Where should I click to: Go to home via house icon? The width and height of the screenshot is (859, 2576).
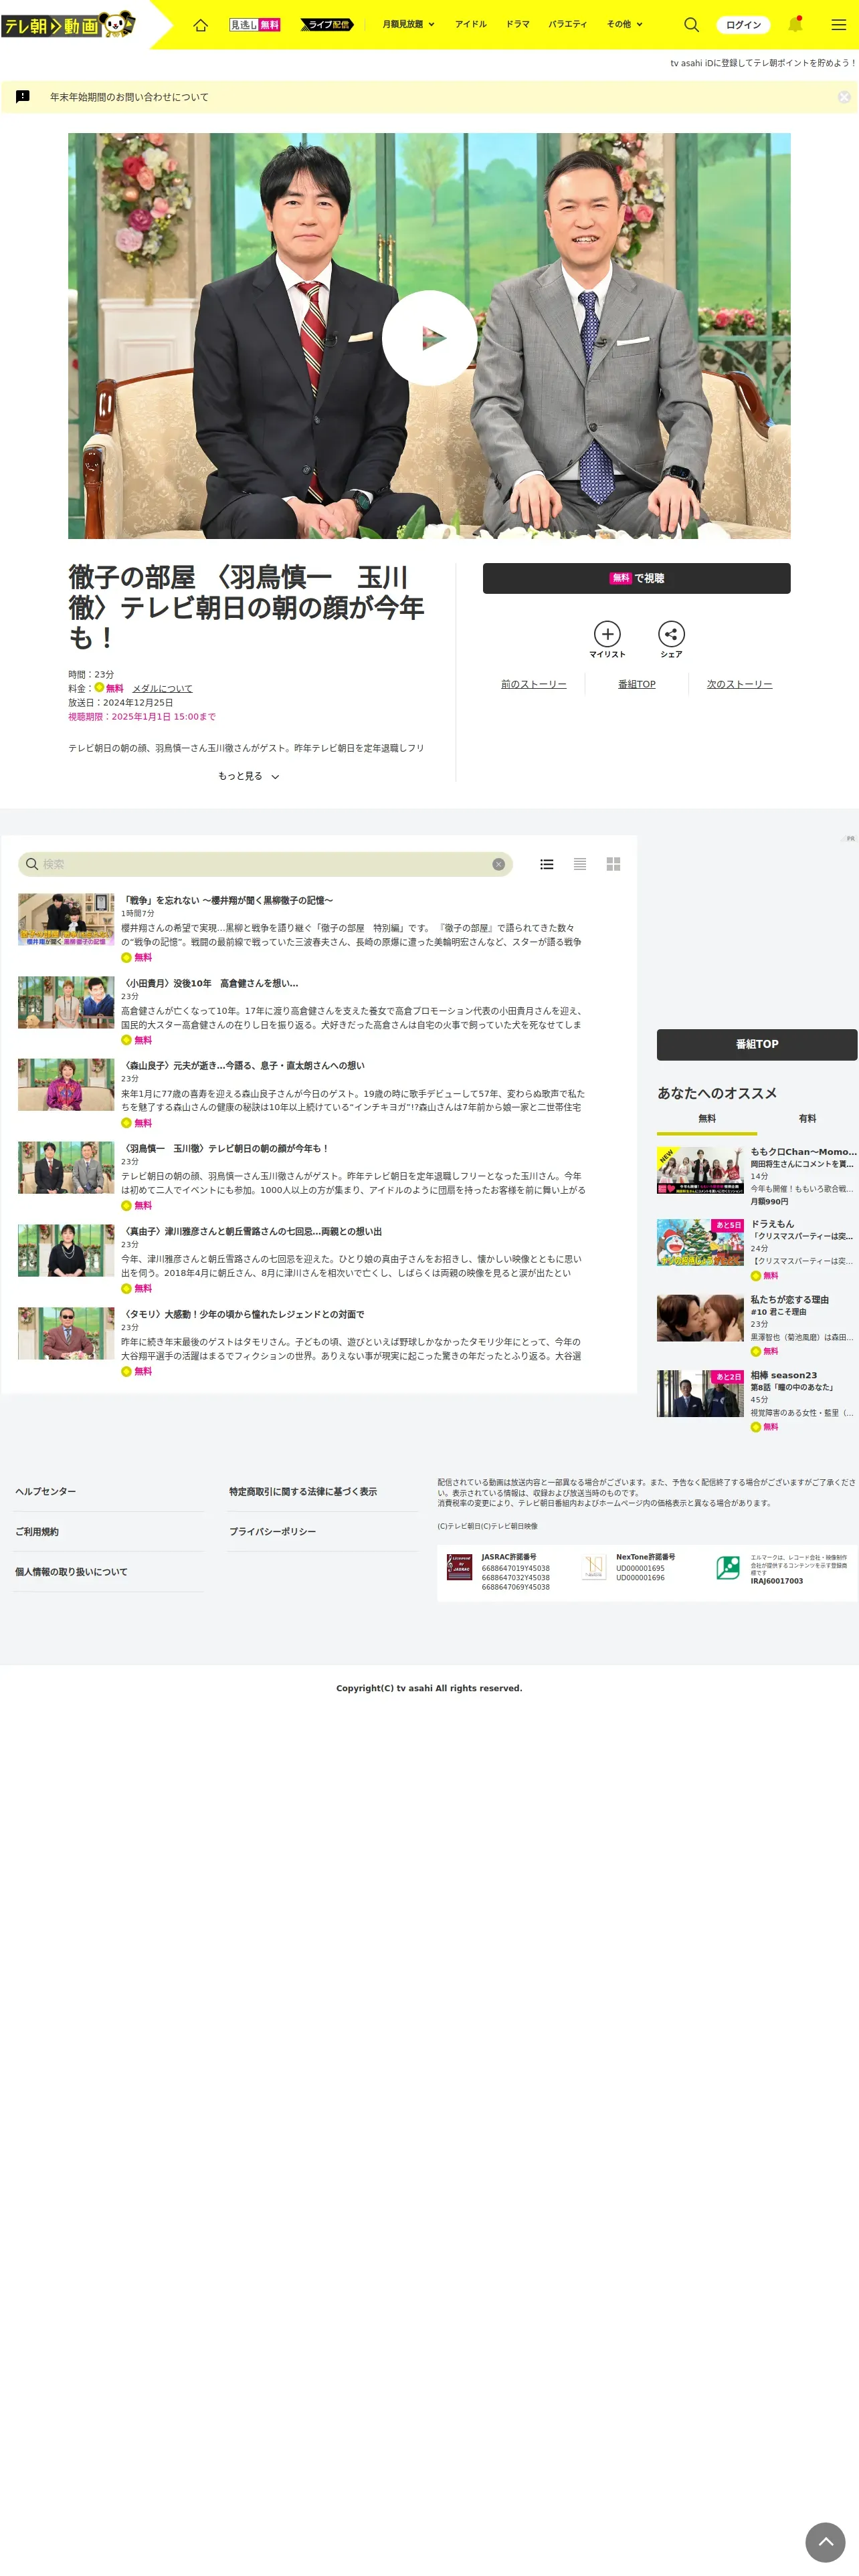(200, 24)
